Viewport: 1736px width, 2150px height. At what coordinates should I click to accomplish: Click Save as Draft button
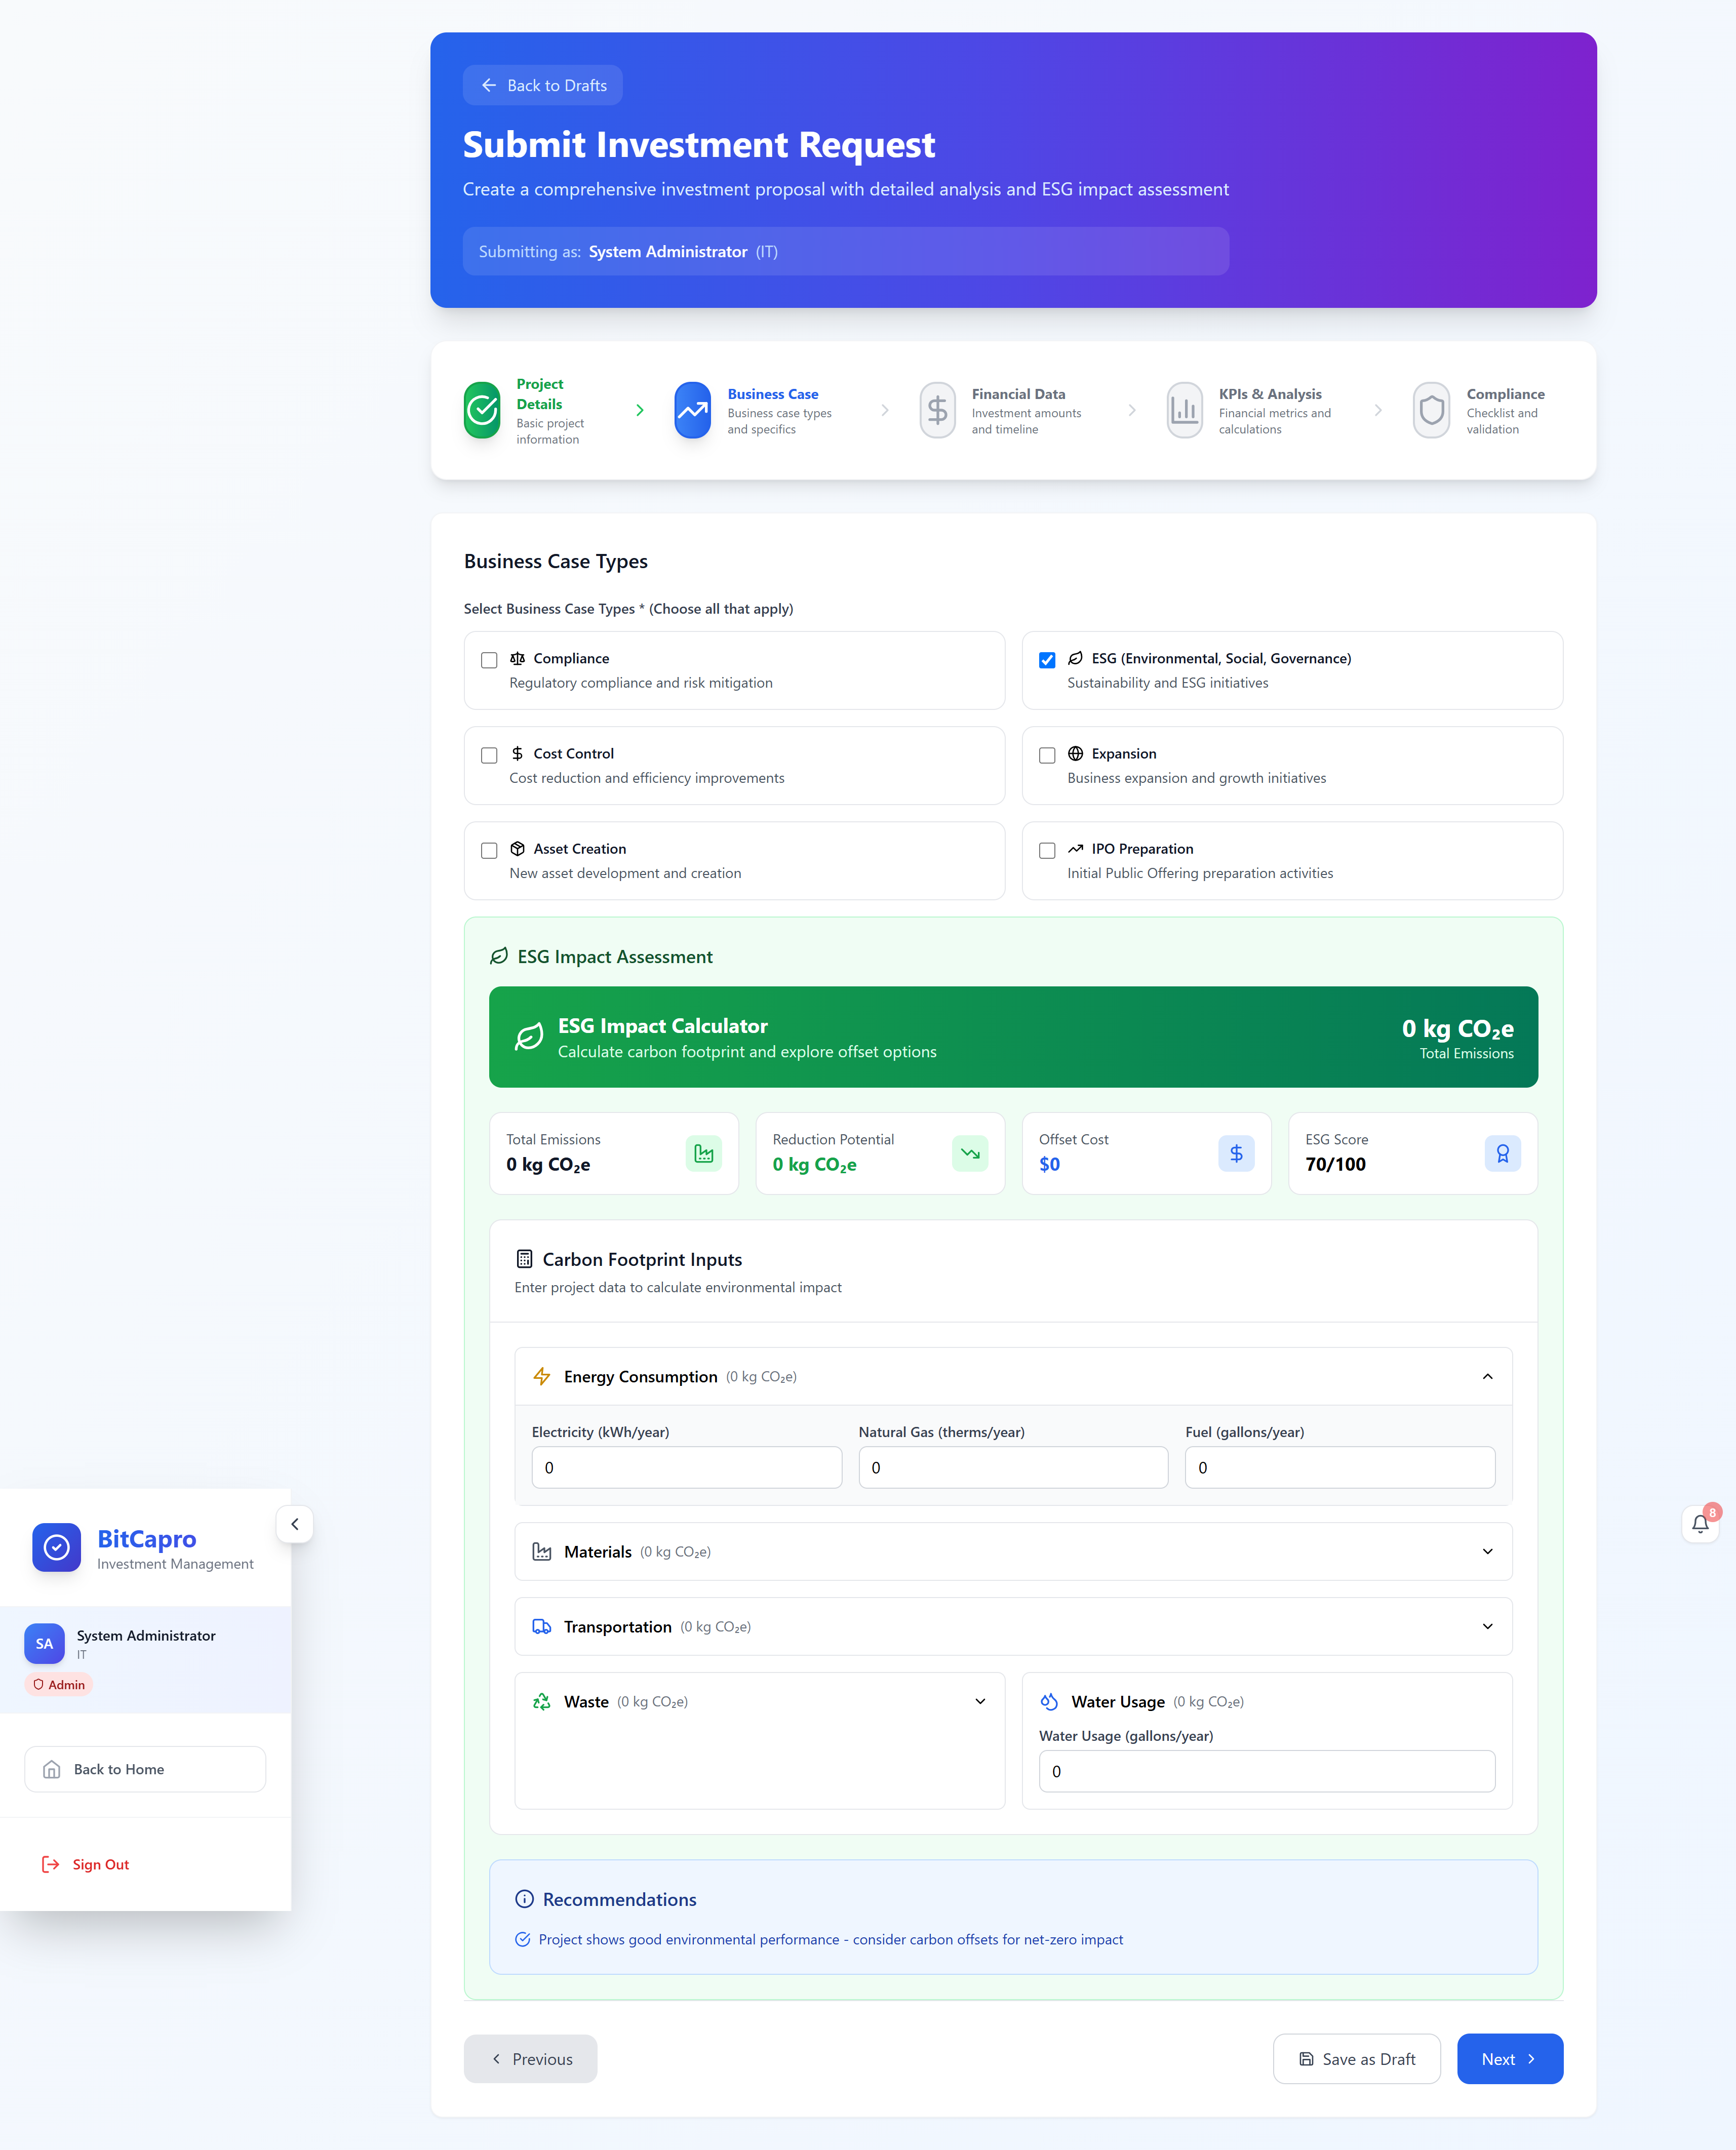[1356, 2059]
